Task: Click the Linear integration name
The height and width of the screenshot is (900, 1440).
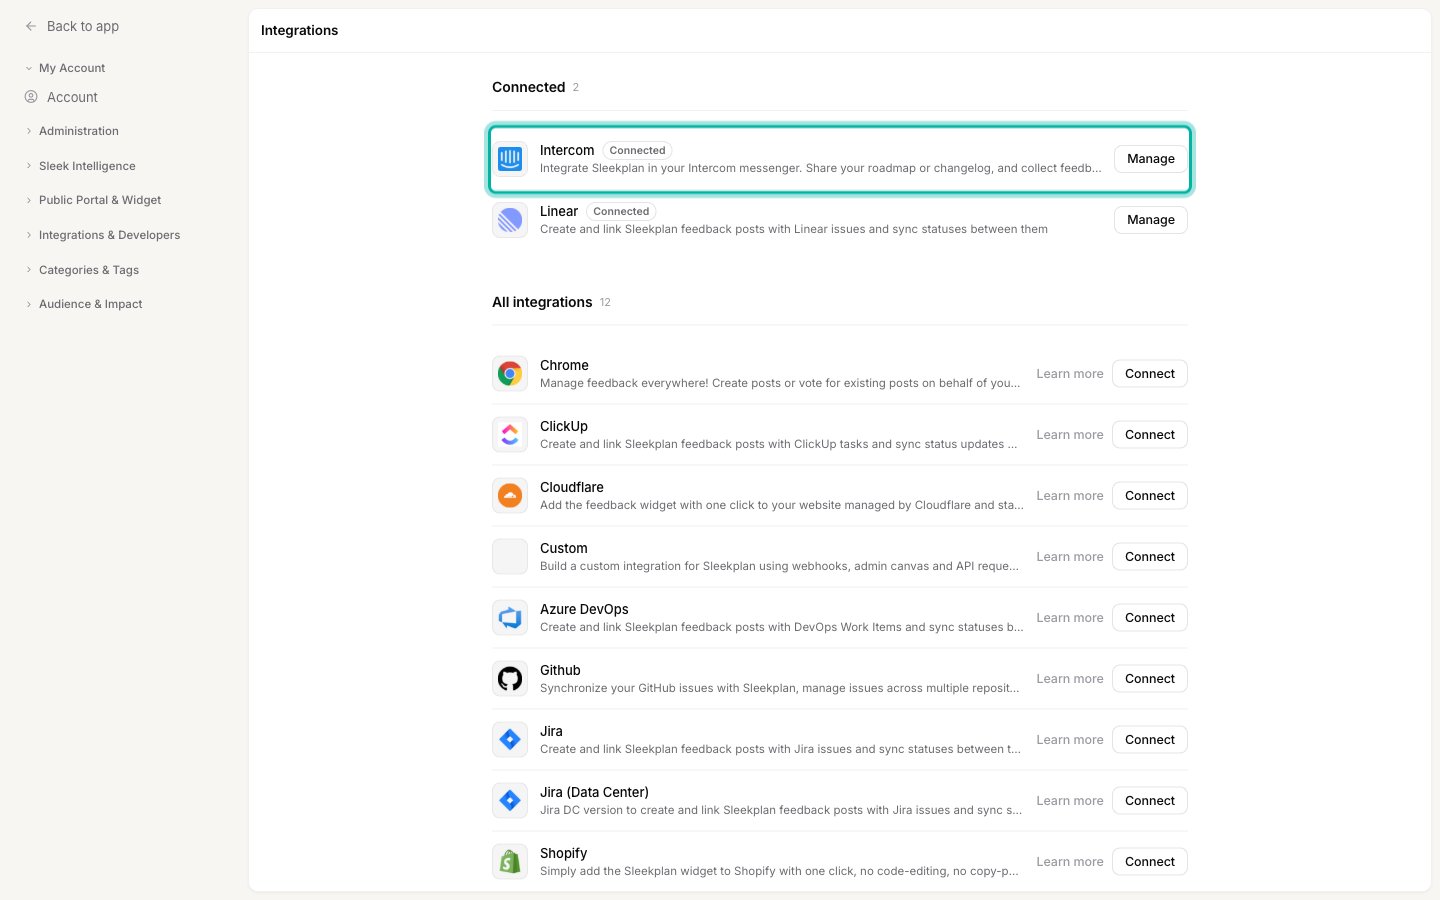Action: click(559, 211)
